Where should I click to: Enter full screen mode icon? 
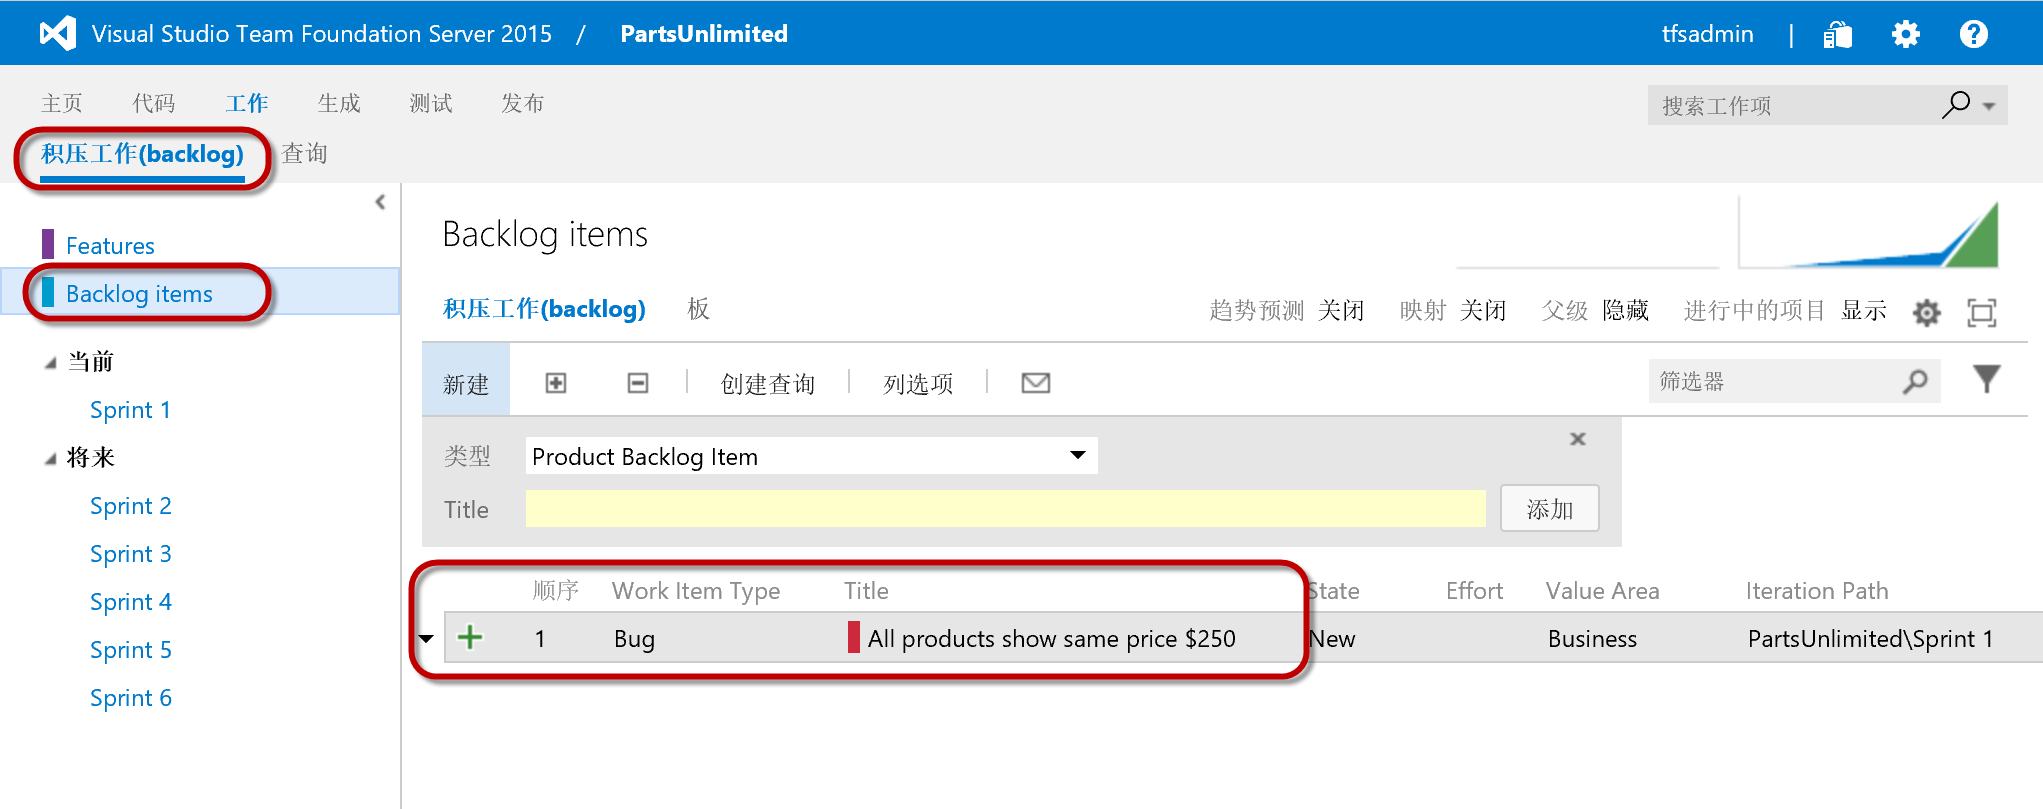coord(1982,312)
